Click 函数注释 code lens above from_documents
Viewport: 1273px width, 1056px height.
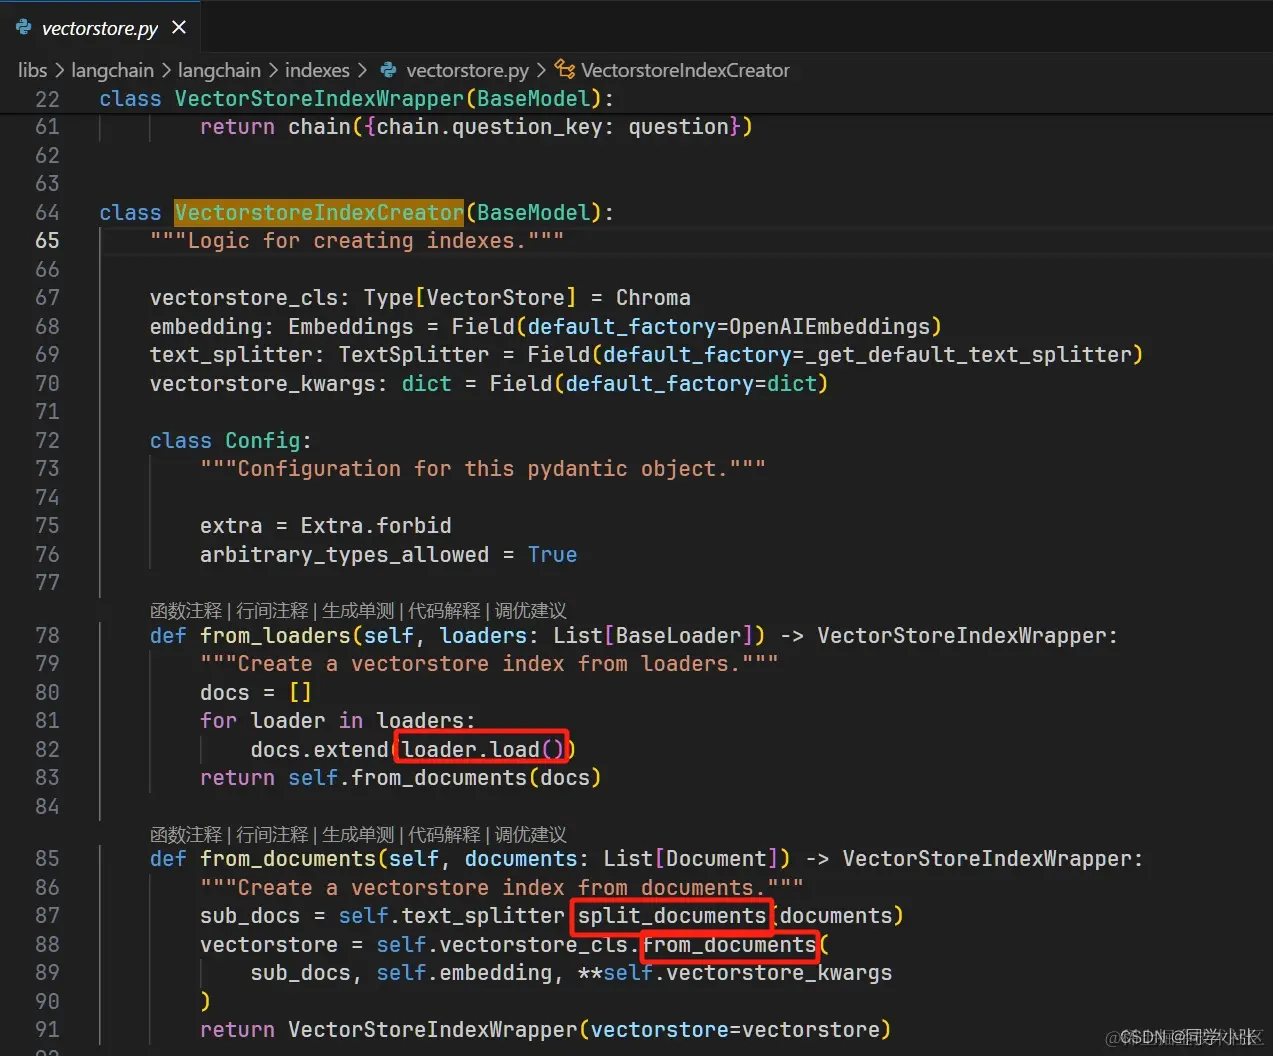[x=186, y=835]
